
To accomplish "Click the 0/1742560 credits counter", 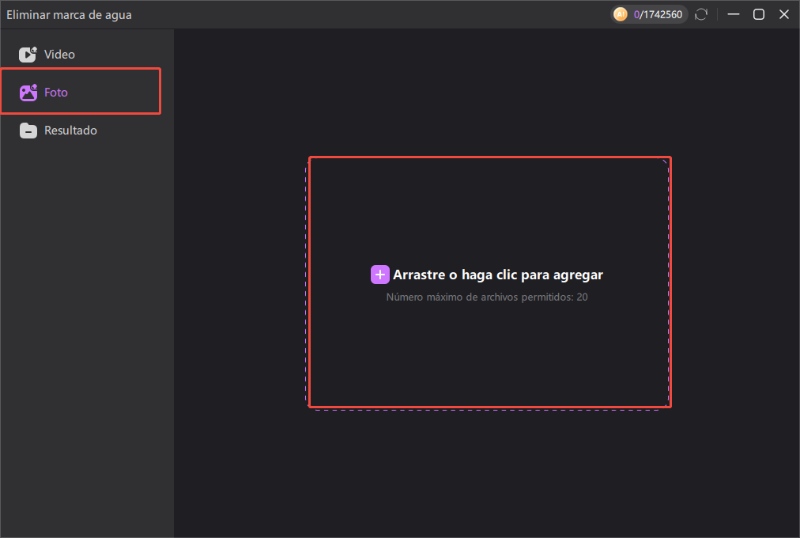I will [660, 15].
